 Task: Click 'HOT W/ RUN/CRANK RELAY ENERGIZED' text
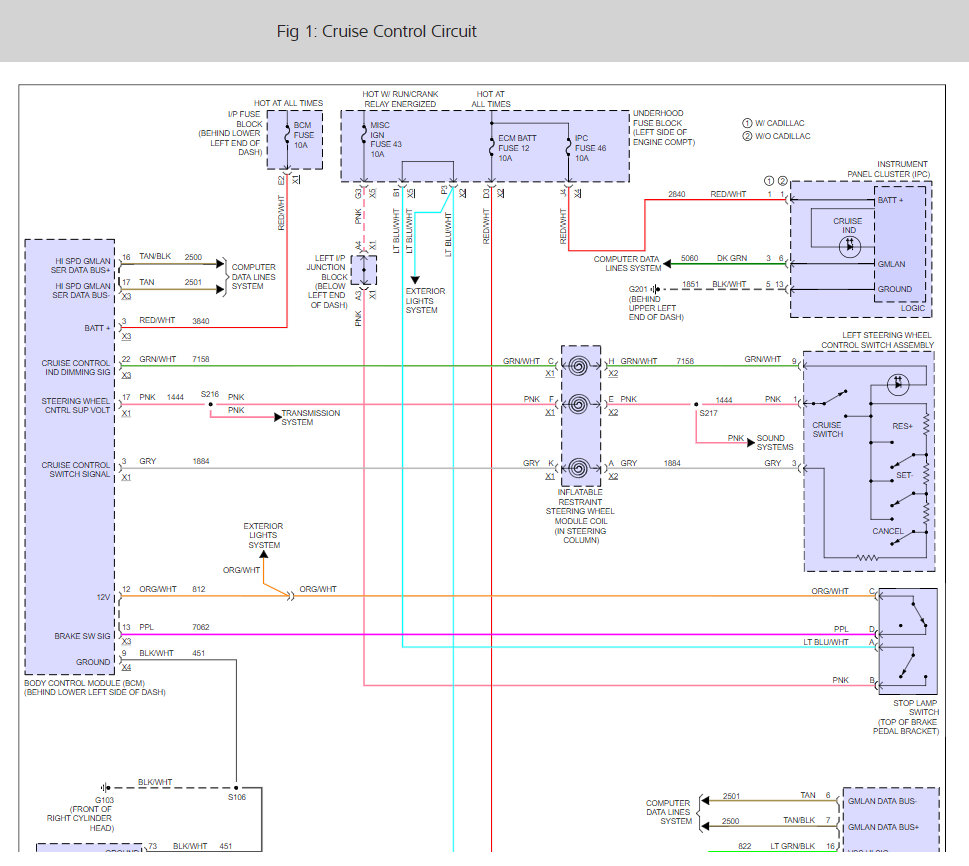click(400, 99)
